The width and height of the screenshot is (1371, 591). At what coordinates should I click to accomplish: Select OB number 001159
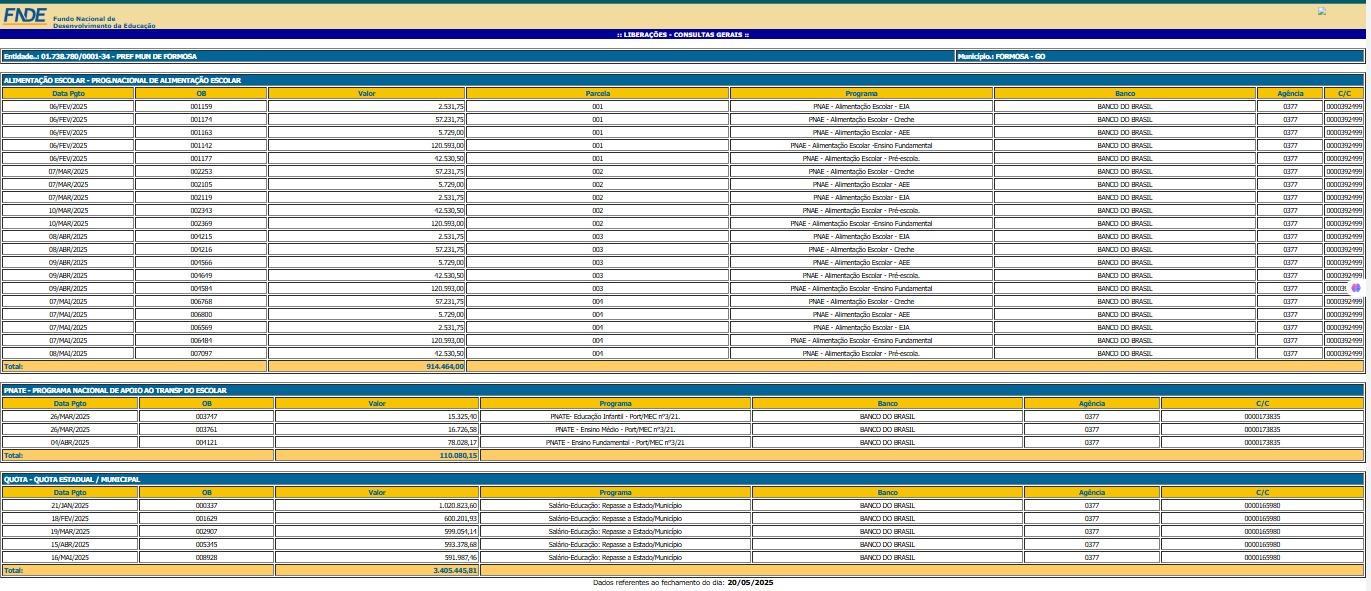tap(201, 106)
